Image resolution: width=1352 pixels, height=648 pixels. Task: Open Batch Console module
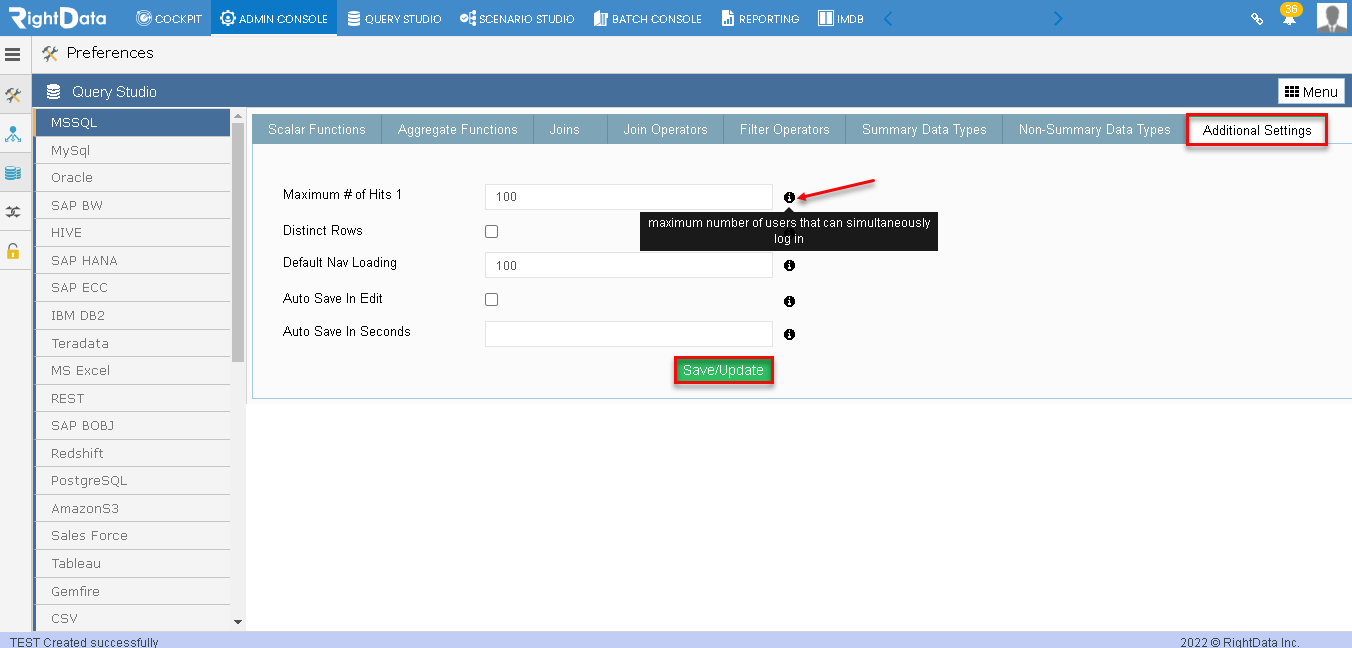[x=647, y=18]
